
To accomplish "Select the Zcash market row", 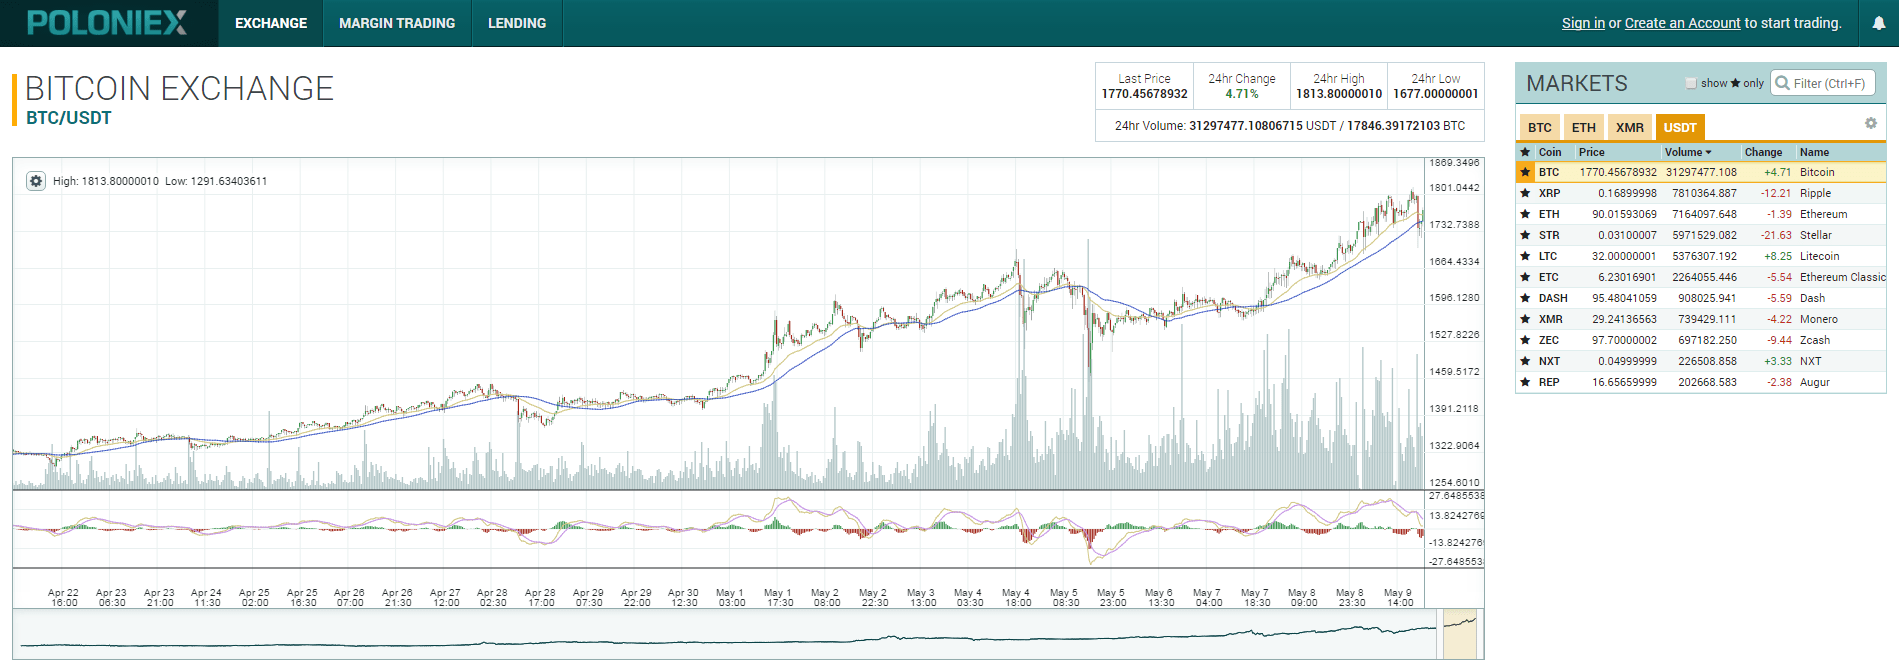I will (x=1701, y=340).
